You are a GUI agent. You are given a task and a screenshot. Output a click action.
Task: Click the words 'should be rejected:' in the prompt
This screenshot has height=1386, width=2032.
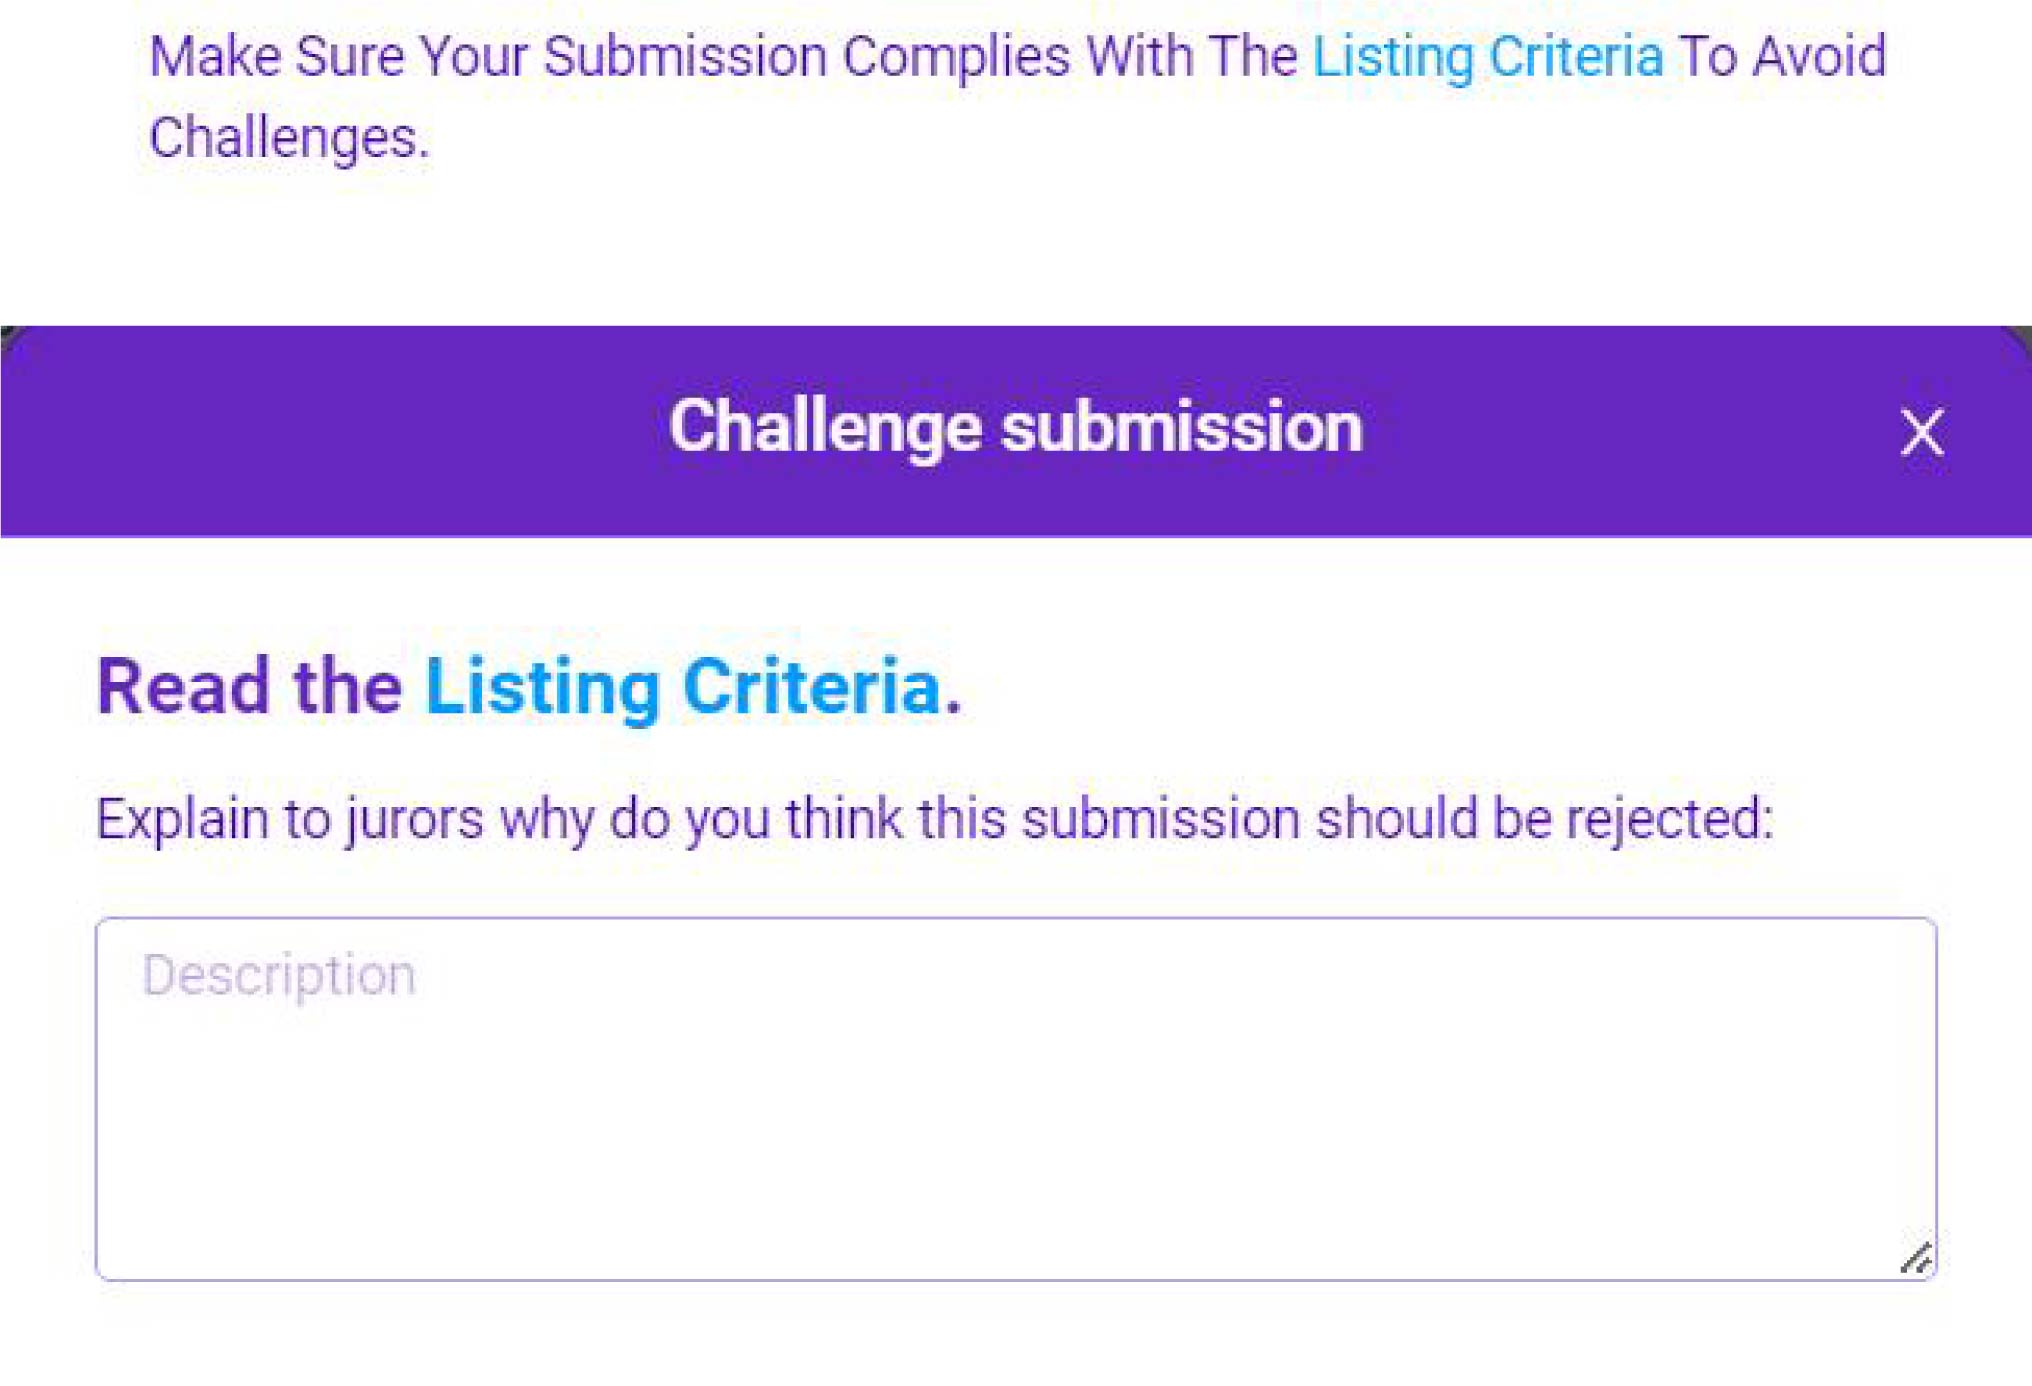tap(1544, 819)
